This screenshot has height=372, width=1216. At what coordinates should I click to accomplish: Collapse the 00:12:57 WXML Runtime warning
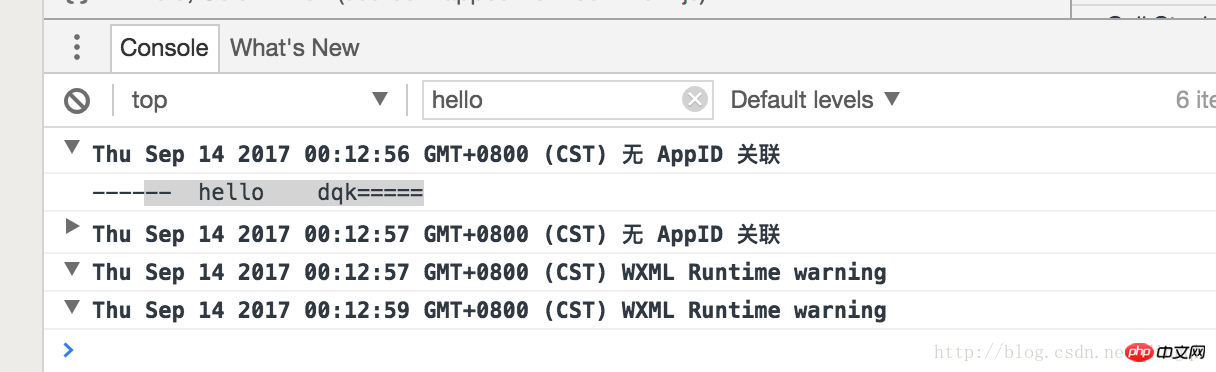pyautogui.click(x=71, y=267)
